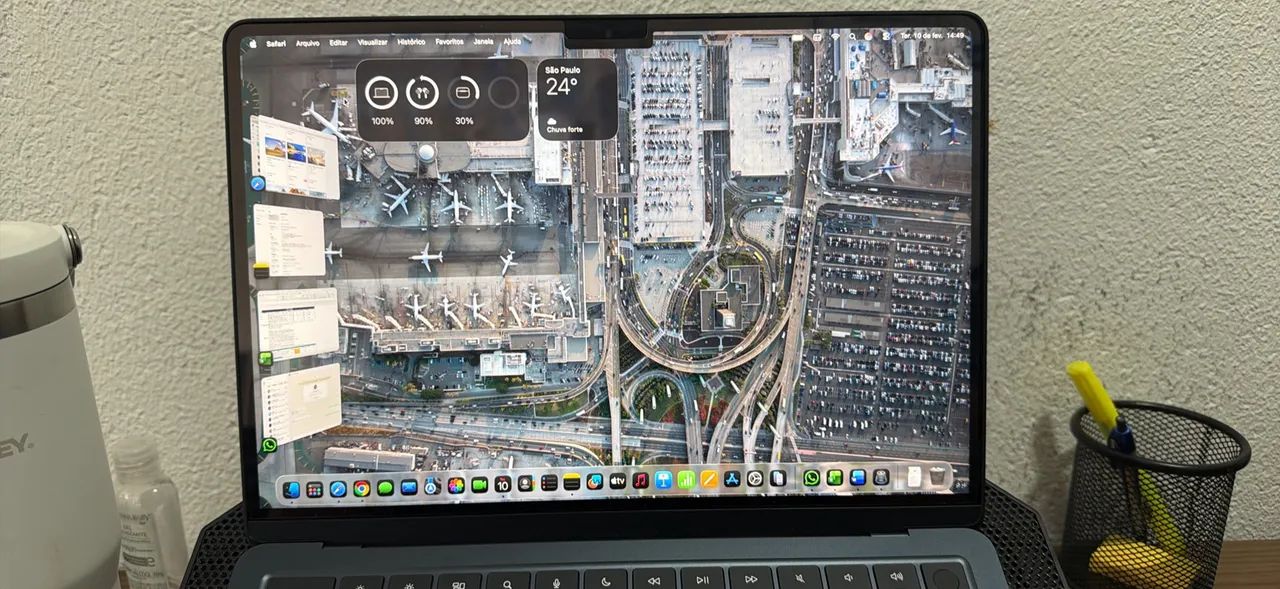This screenshot has height=589, width=1280.
Task: Launch Google Chrome from the Dock
Action: tap(360, 483)
